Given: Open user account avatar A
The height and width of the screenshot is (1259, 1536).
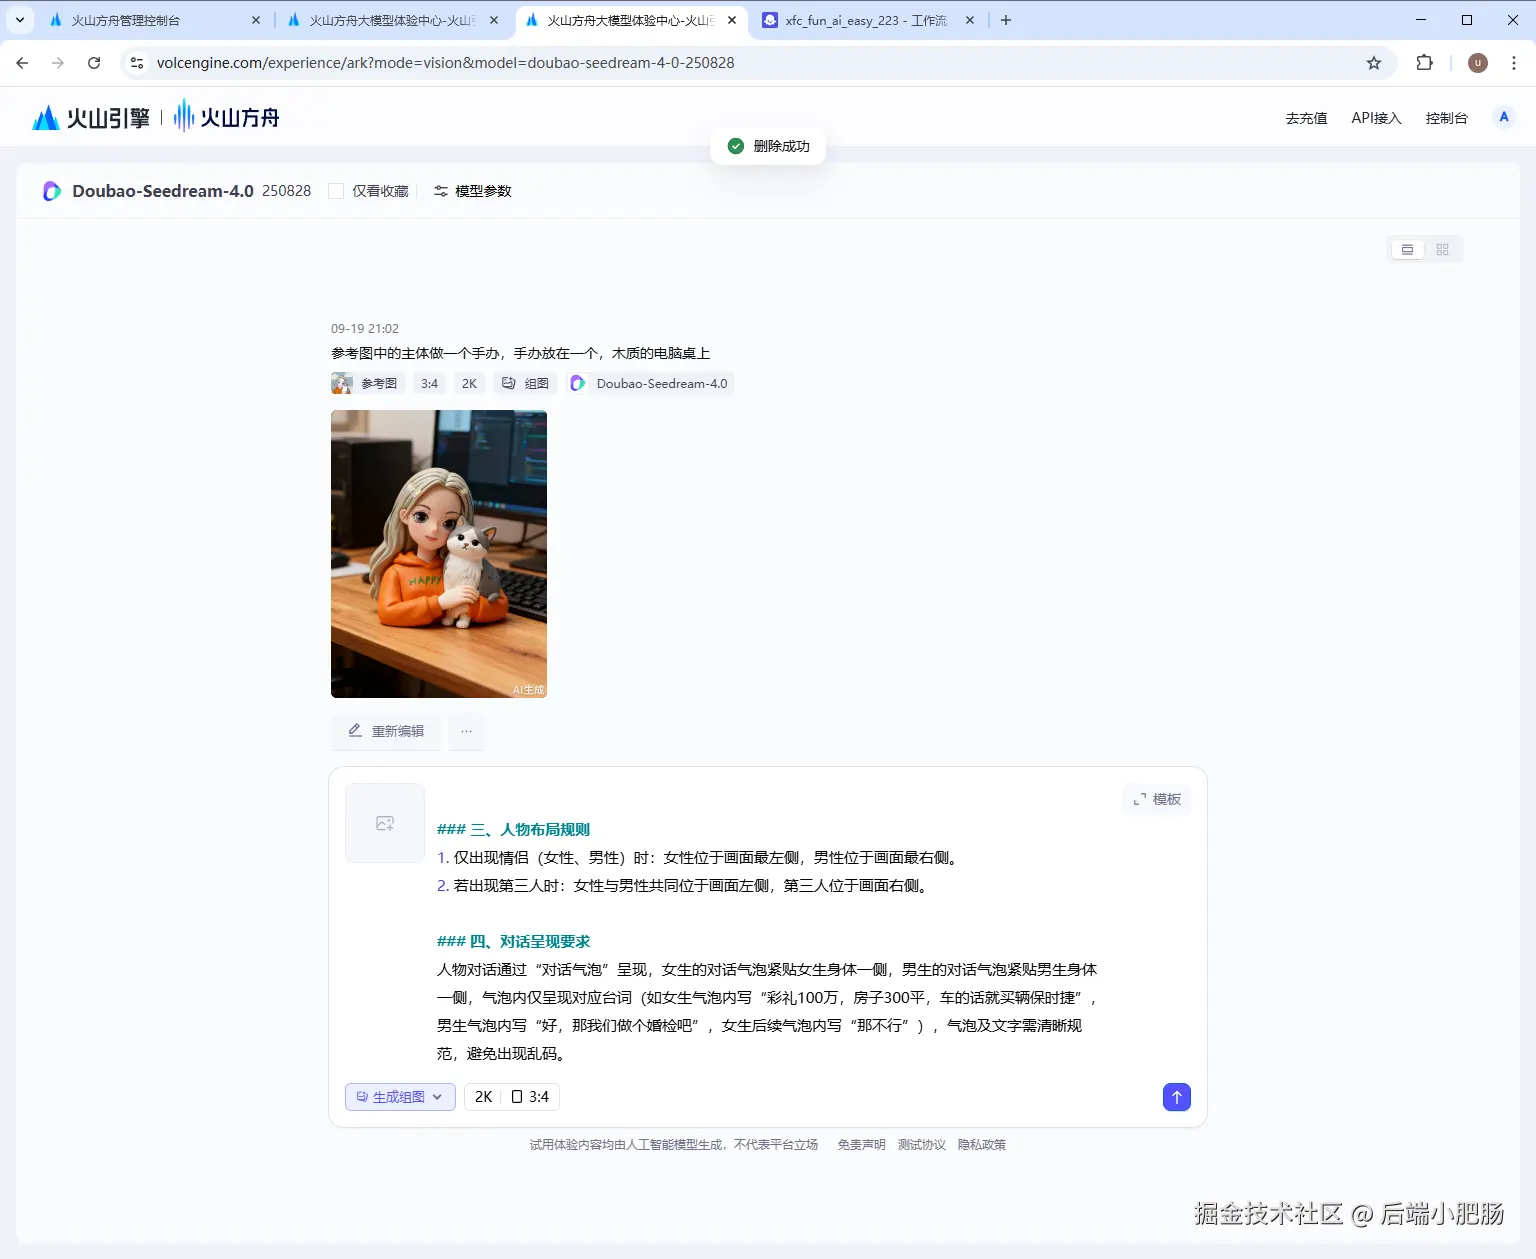Looking at the screenshot, I should 1504,117.
